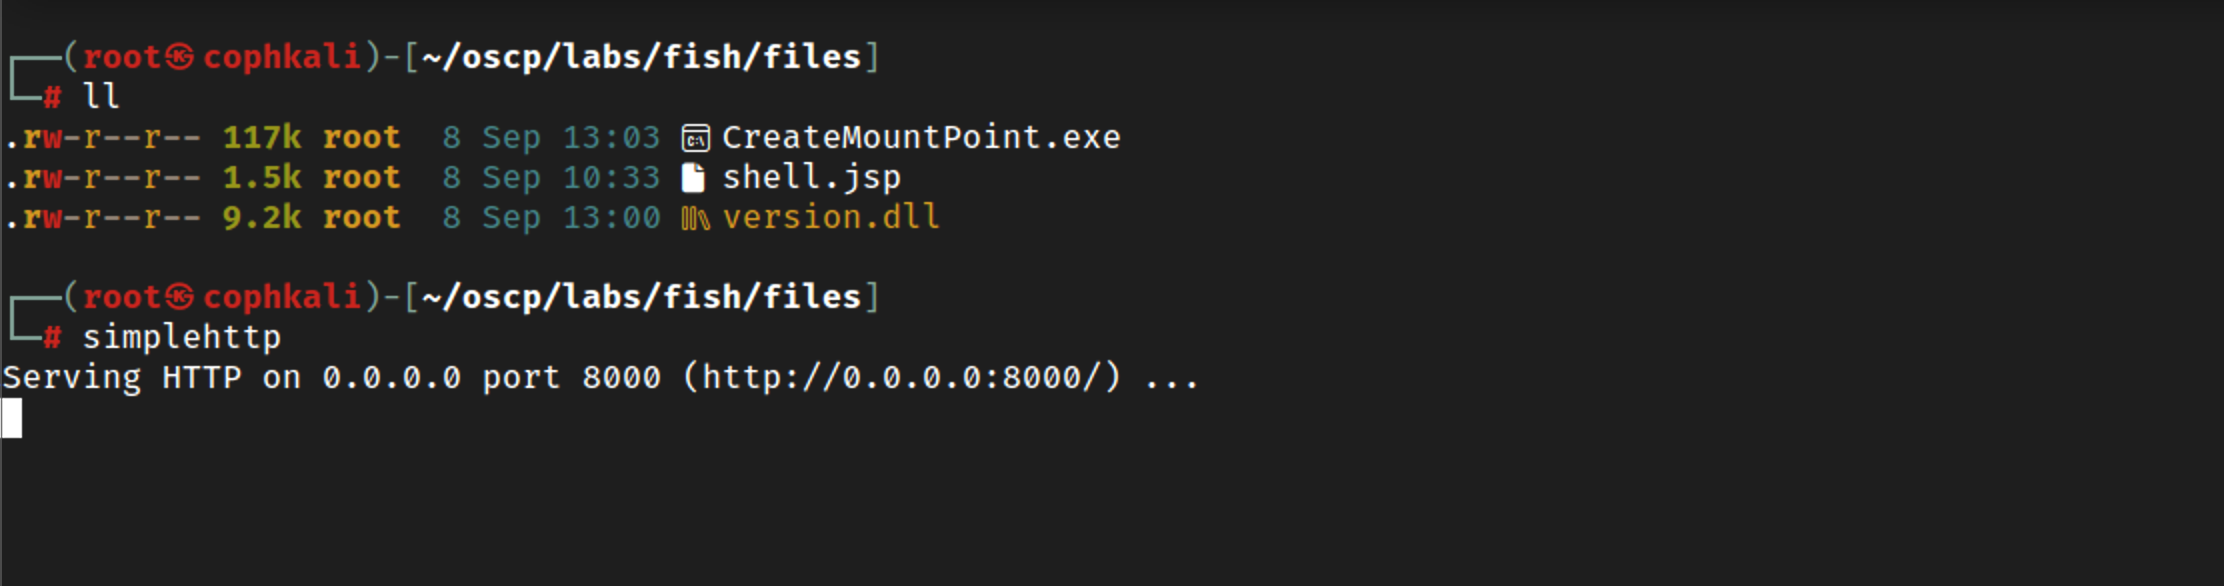Click the ll command text
This screenshot has height=586, width=2224.
point(101,97)
